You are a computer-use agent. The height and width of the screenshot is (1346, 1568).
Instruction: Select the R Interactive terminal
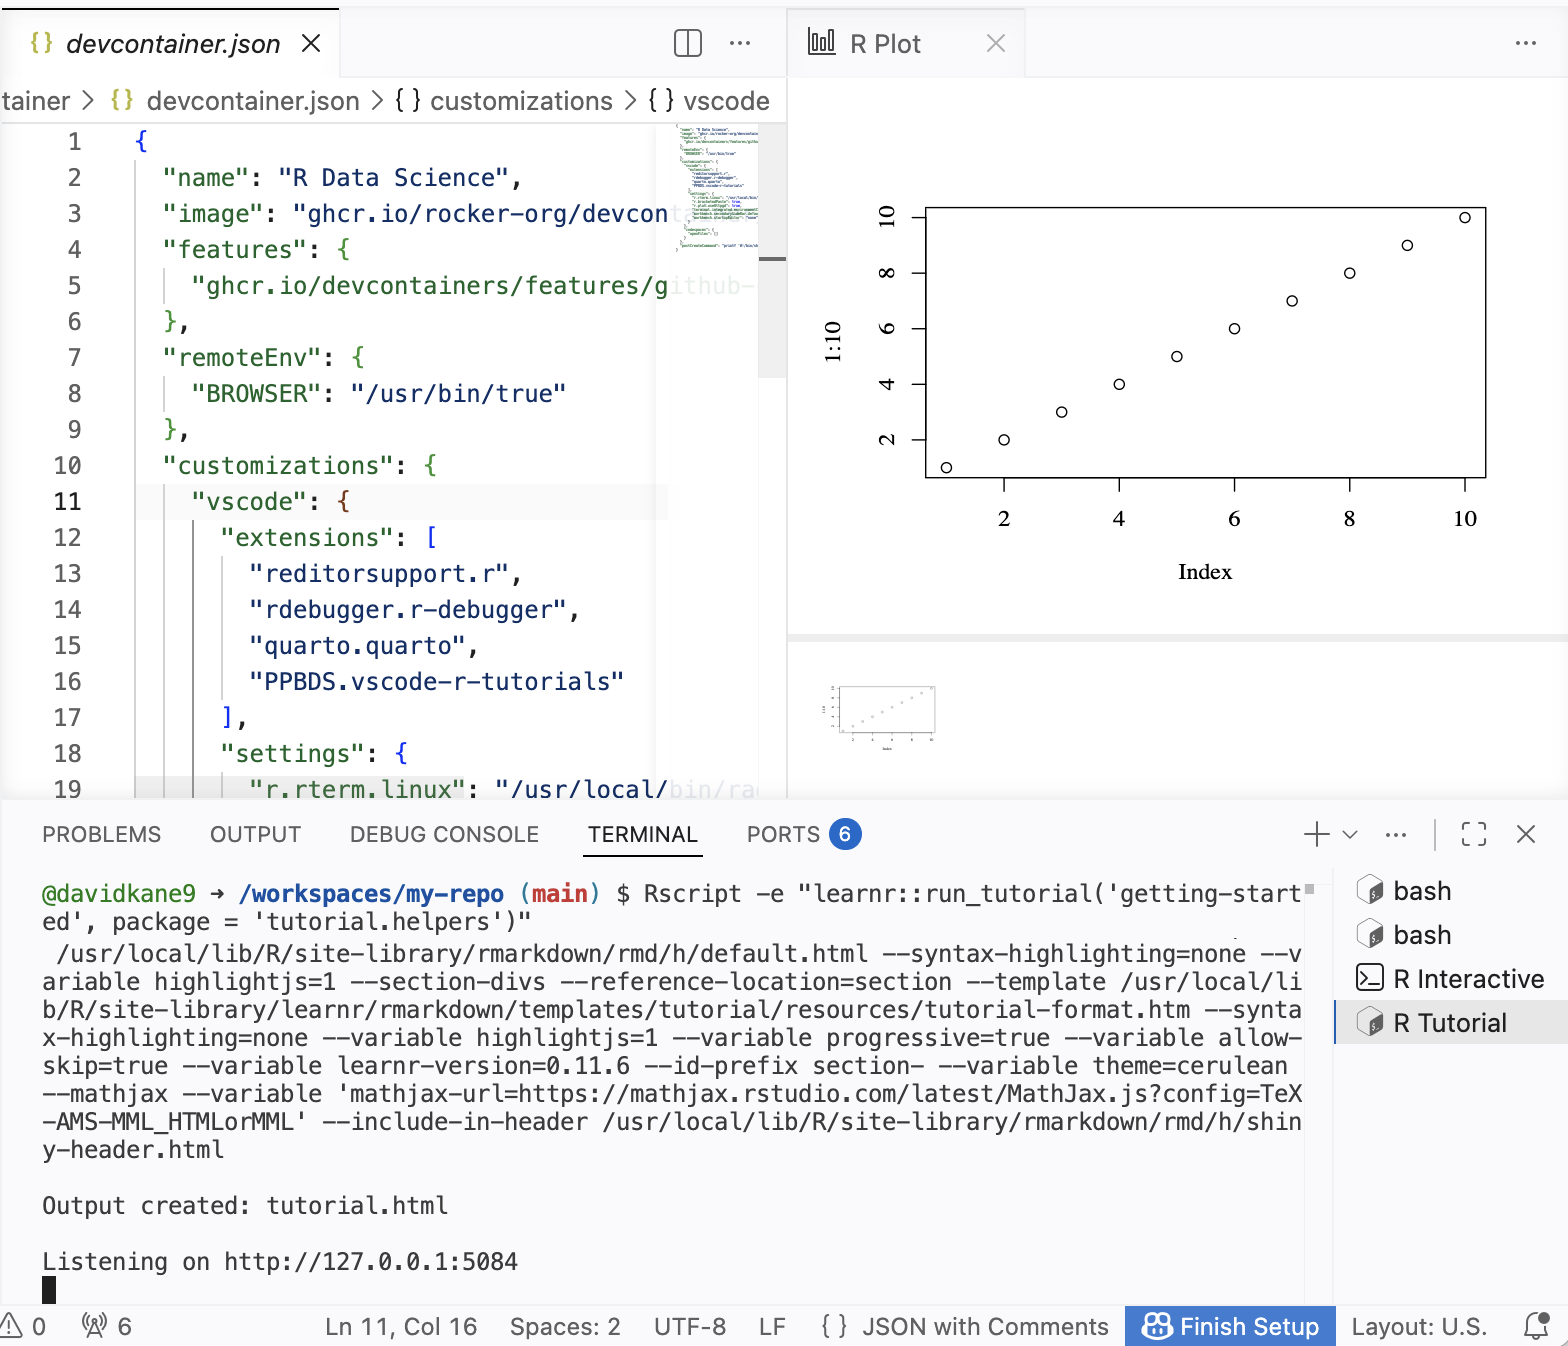[x=1467, y=979]
